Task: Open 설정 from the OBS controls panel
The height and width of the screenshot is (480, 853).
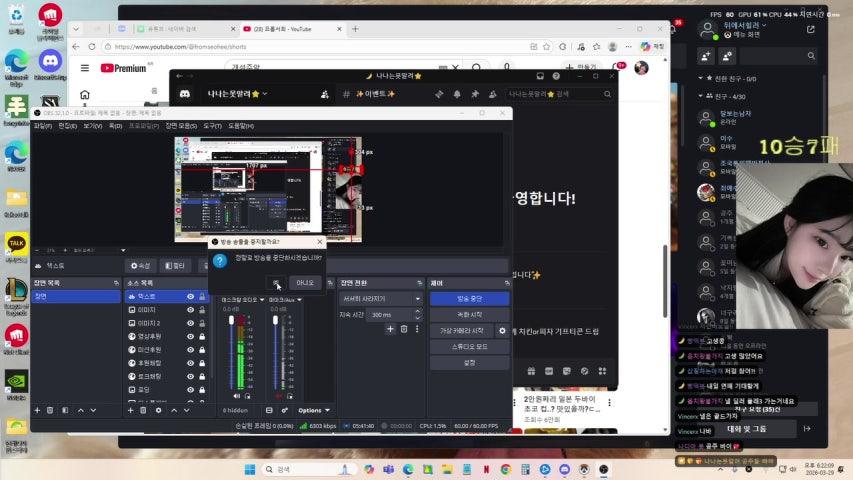Action: click(x=469, y=362)
